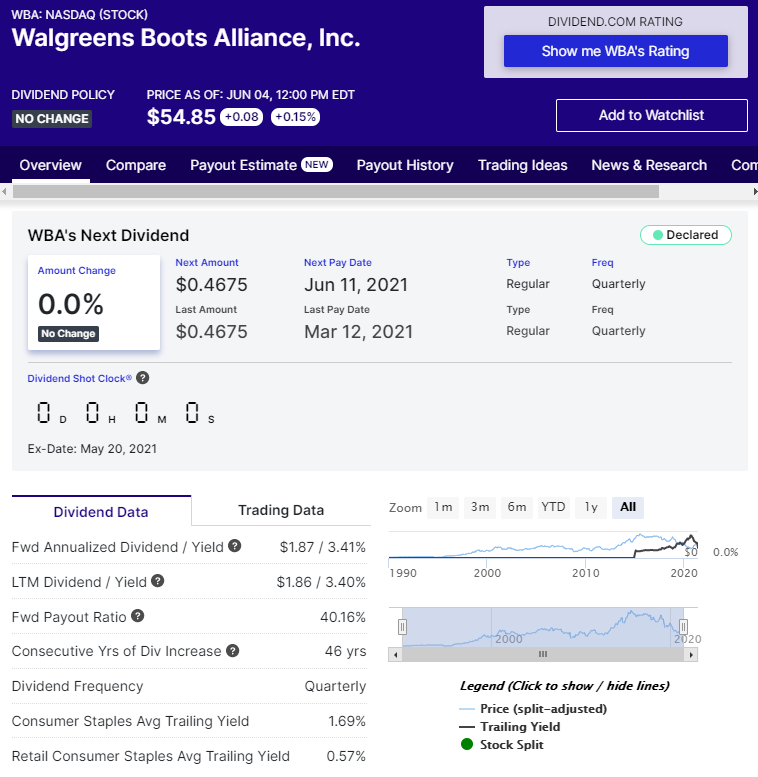Click the Declared status badge
The width and height of the screenshot is (758, 777).
pyautogui.click(x=686, y=235)
